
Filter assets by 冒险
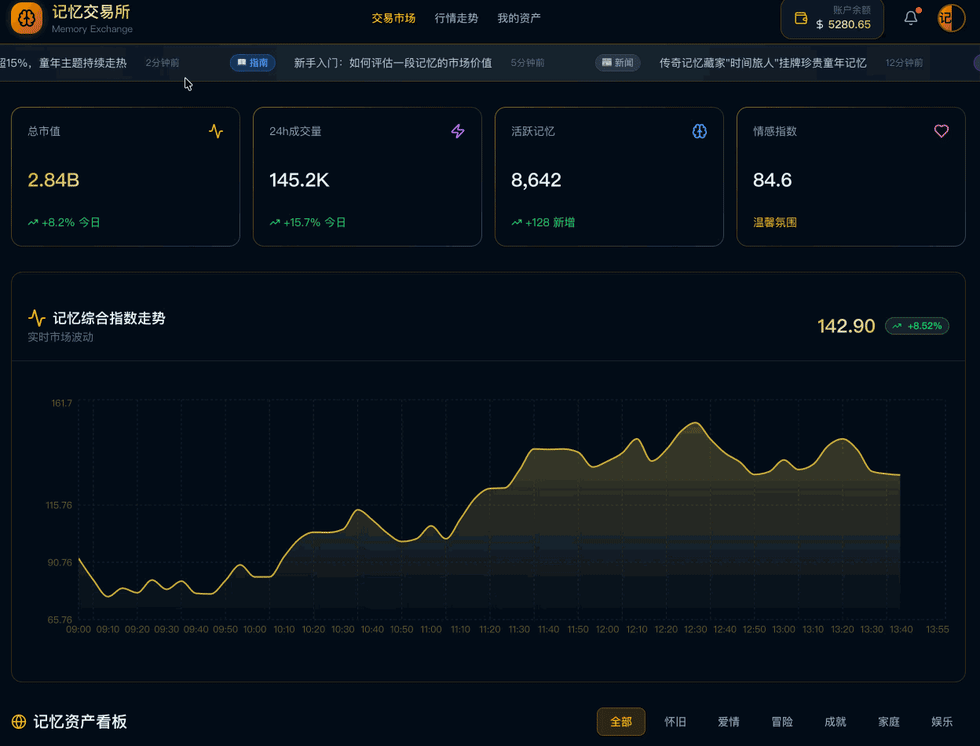point(782,722)
